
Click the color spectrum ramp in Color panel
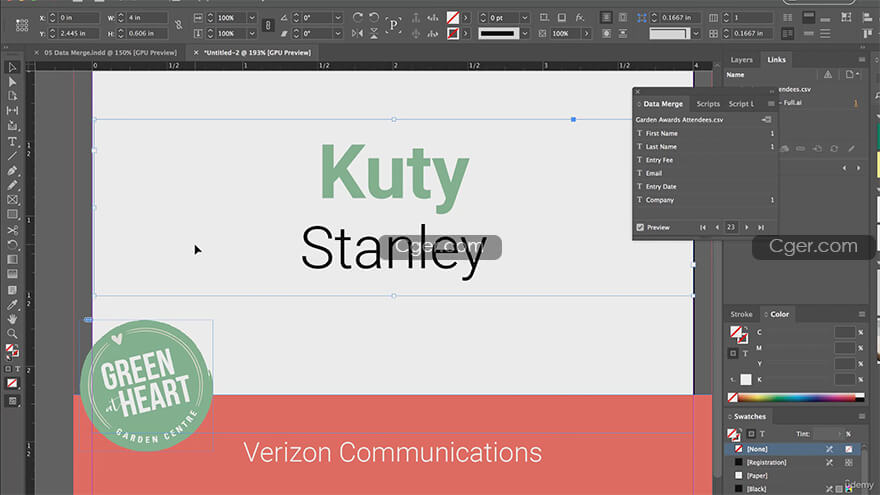click(x=796, y=397)
